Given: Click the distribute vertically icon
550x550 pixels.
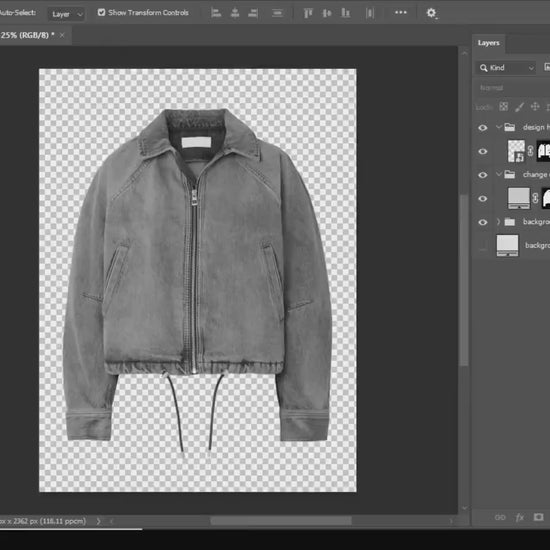Looking at the screenshot, I should pyautogui.click(x=277, y=13).
